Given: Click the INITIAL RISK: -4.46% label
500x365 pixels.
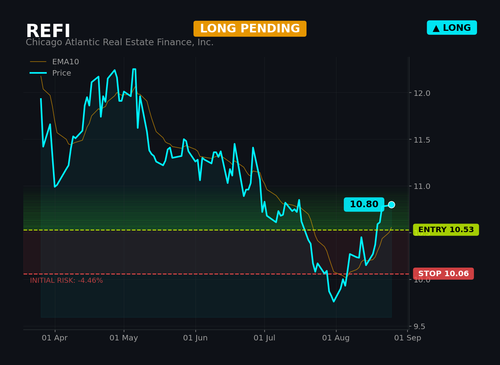Looking at the screenshot, I should tap(66, 280).
